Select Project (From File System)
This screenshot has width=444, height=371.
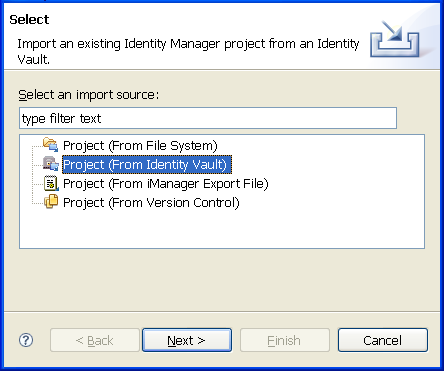[x=140, y=146]
